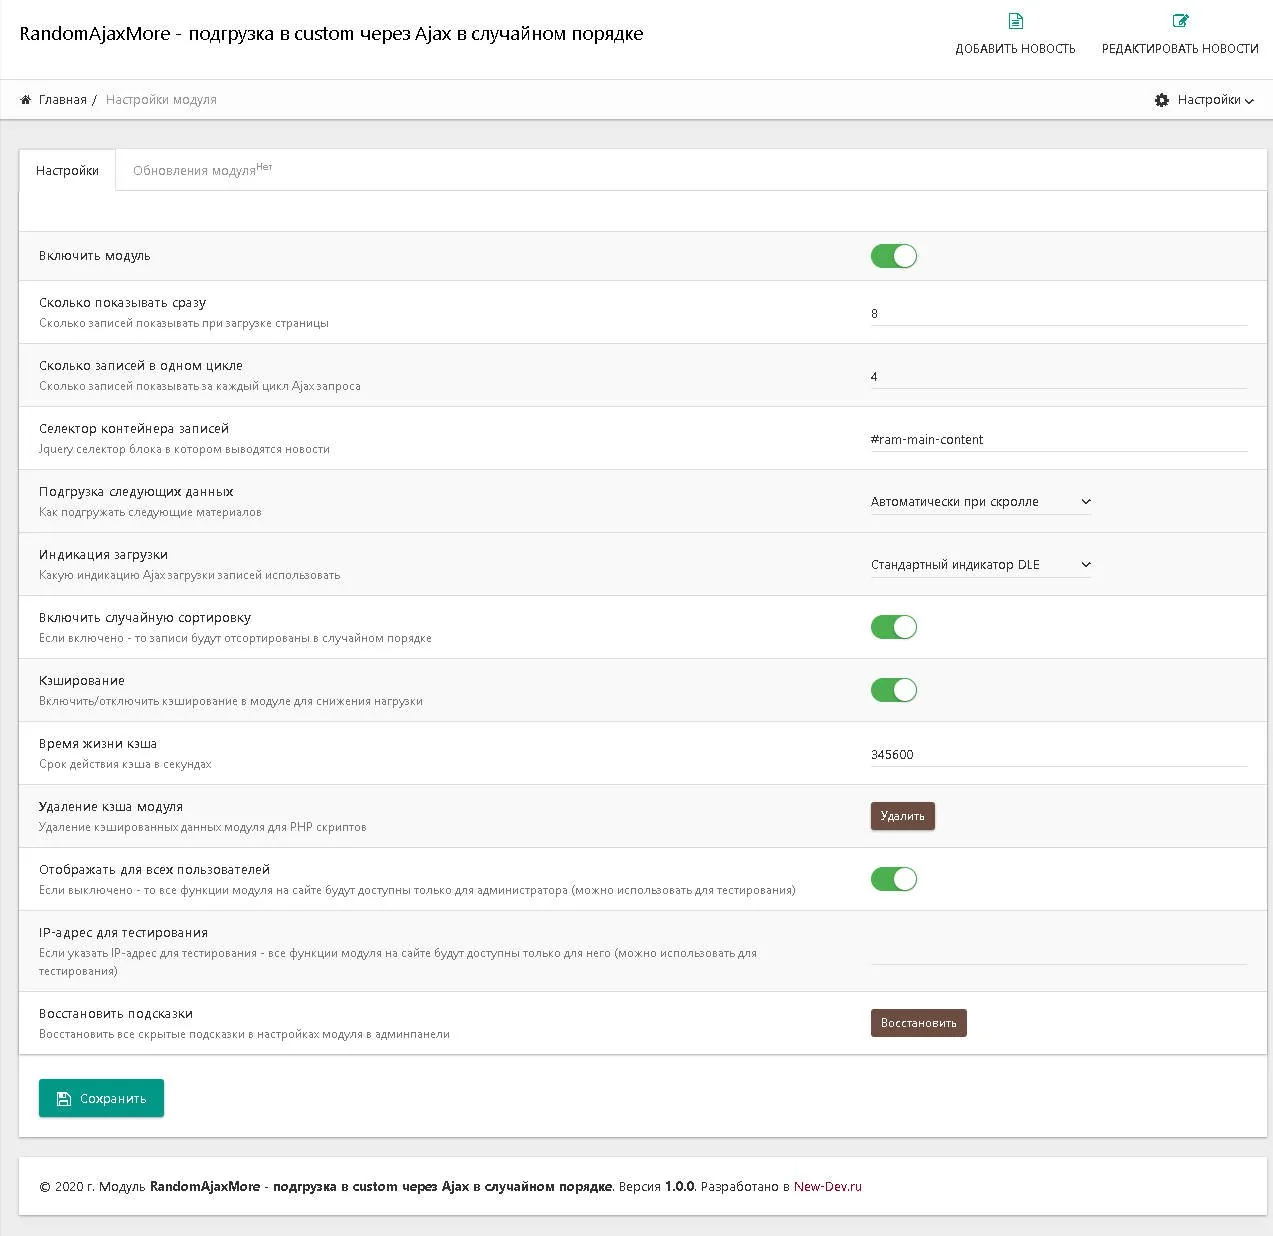Open the Обновления модуля tab
This screenshot has height=1236, width=1273.
tap(202, 170)
